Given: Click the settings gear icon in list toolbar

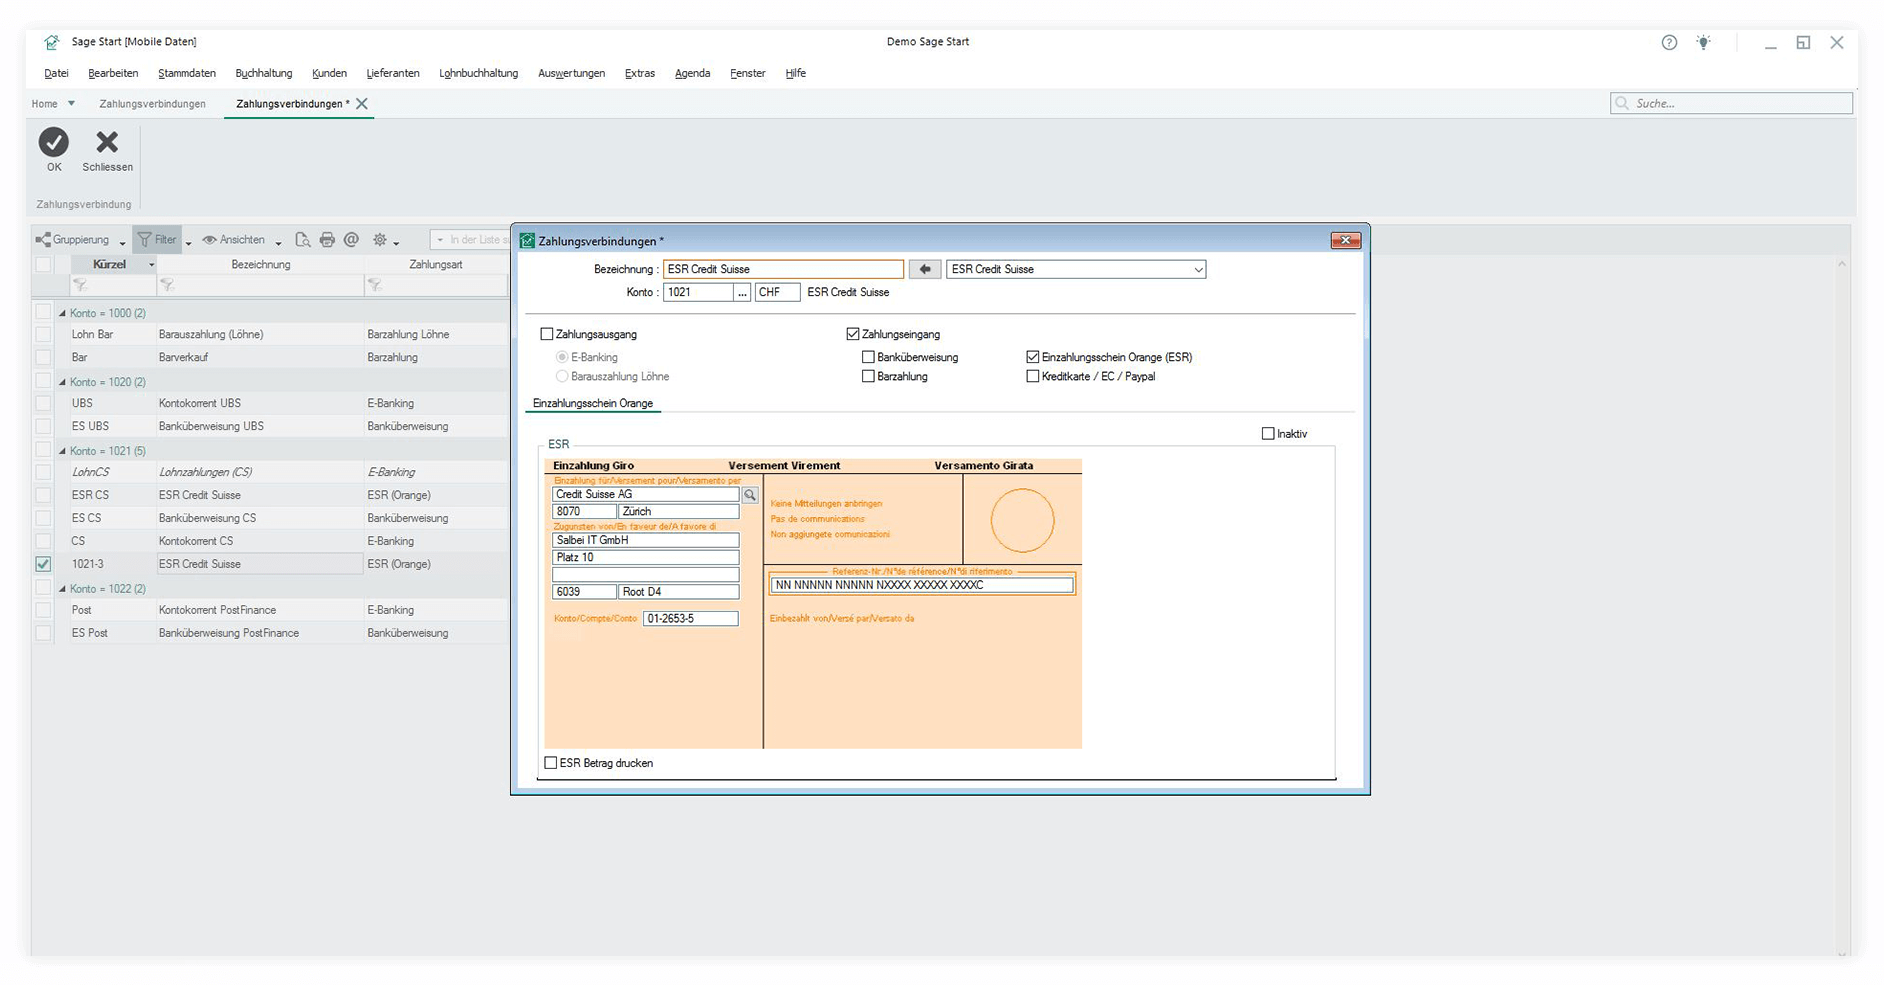Looking at the screenshot, I should pyautogui.click(x=380, y=240).
